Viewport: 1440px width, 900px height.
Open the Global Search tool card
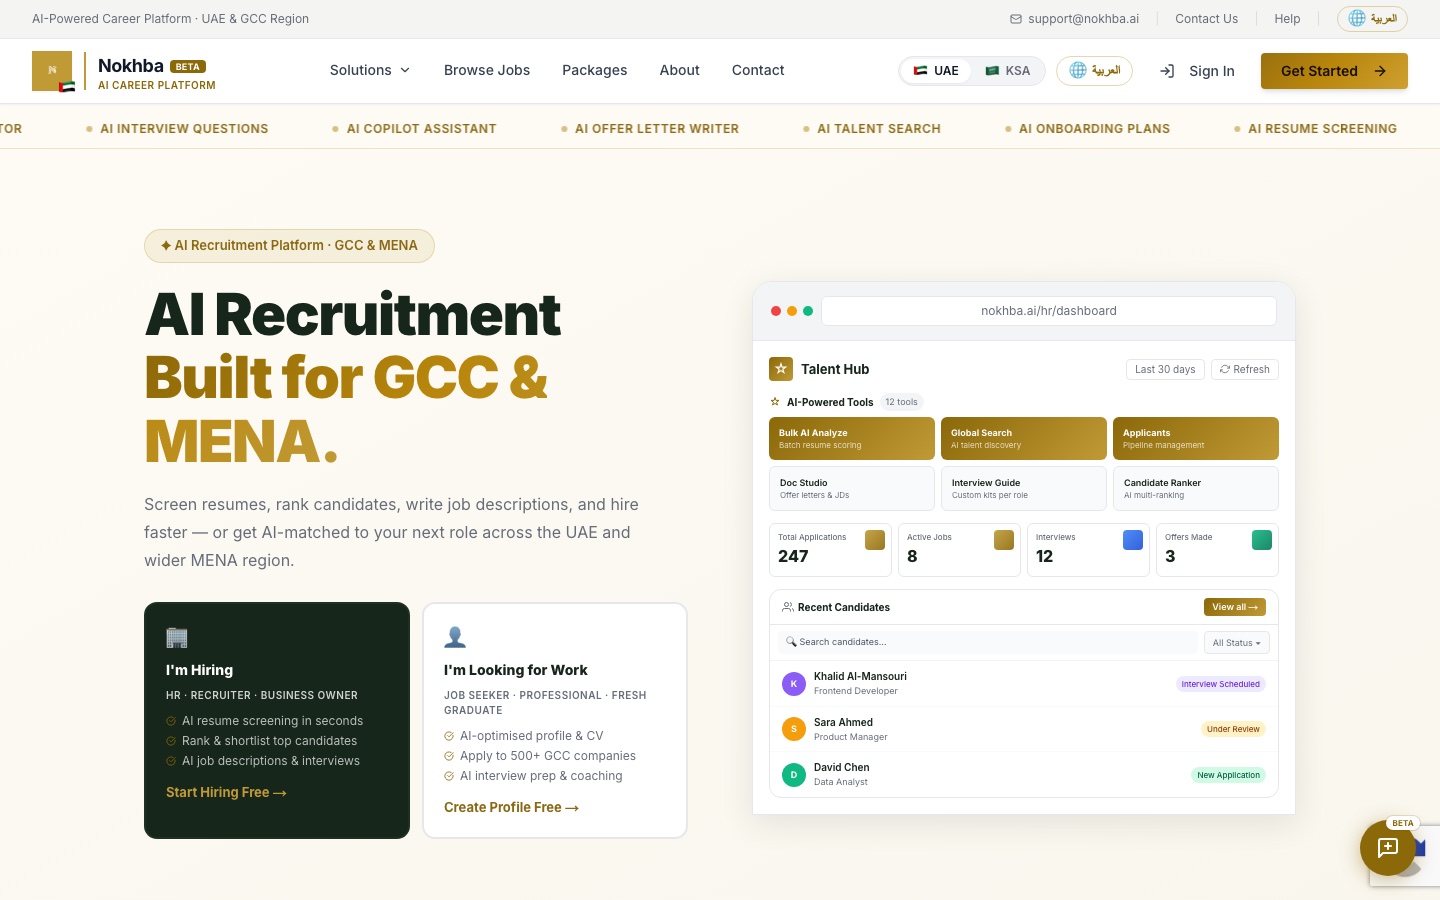pyautogui.click(x=1024, y=438)
